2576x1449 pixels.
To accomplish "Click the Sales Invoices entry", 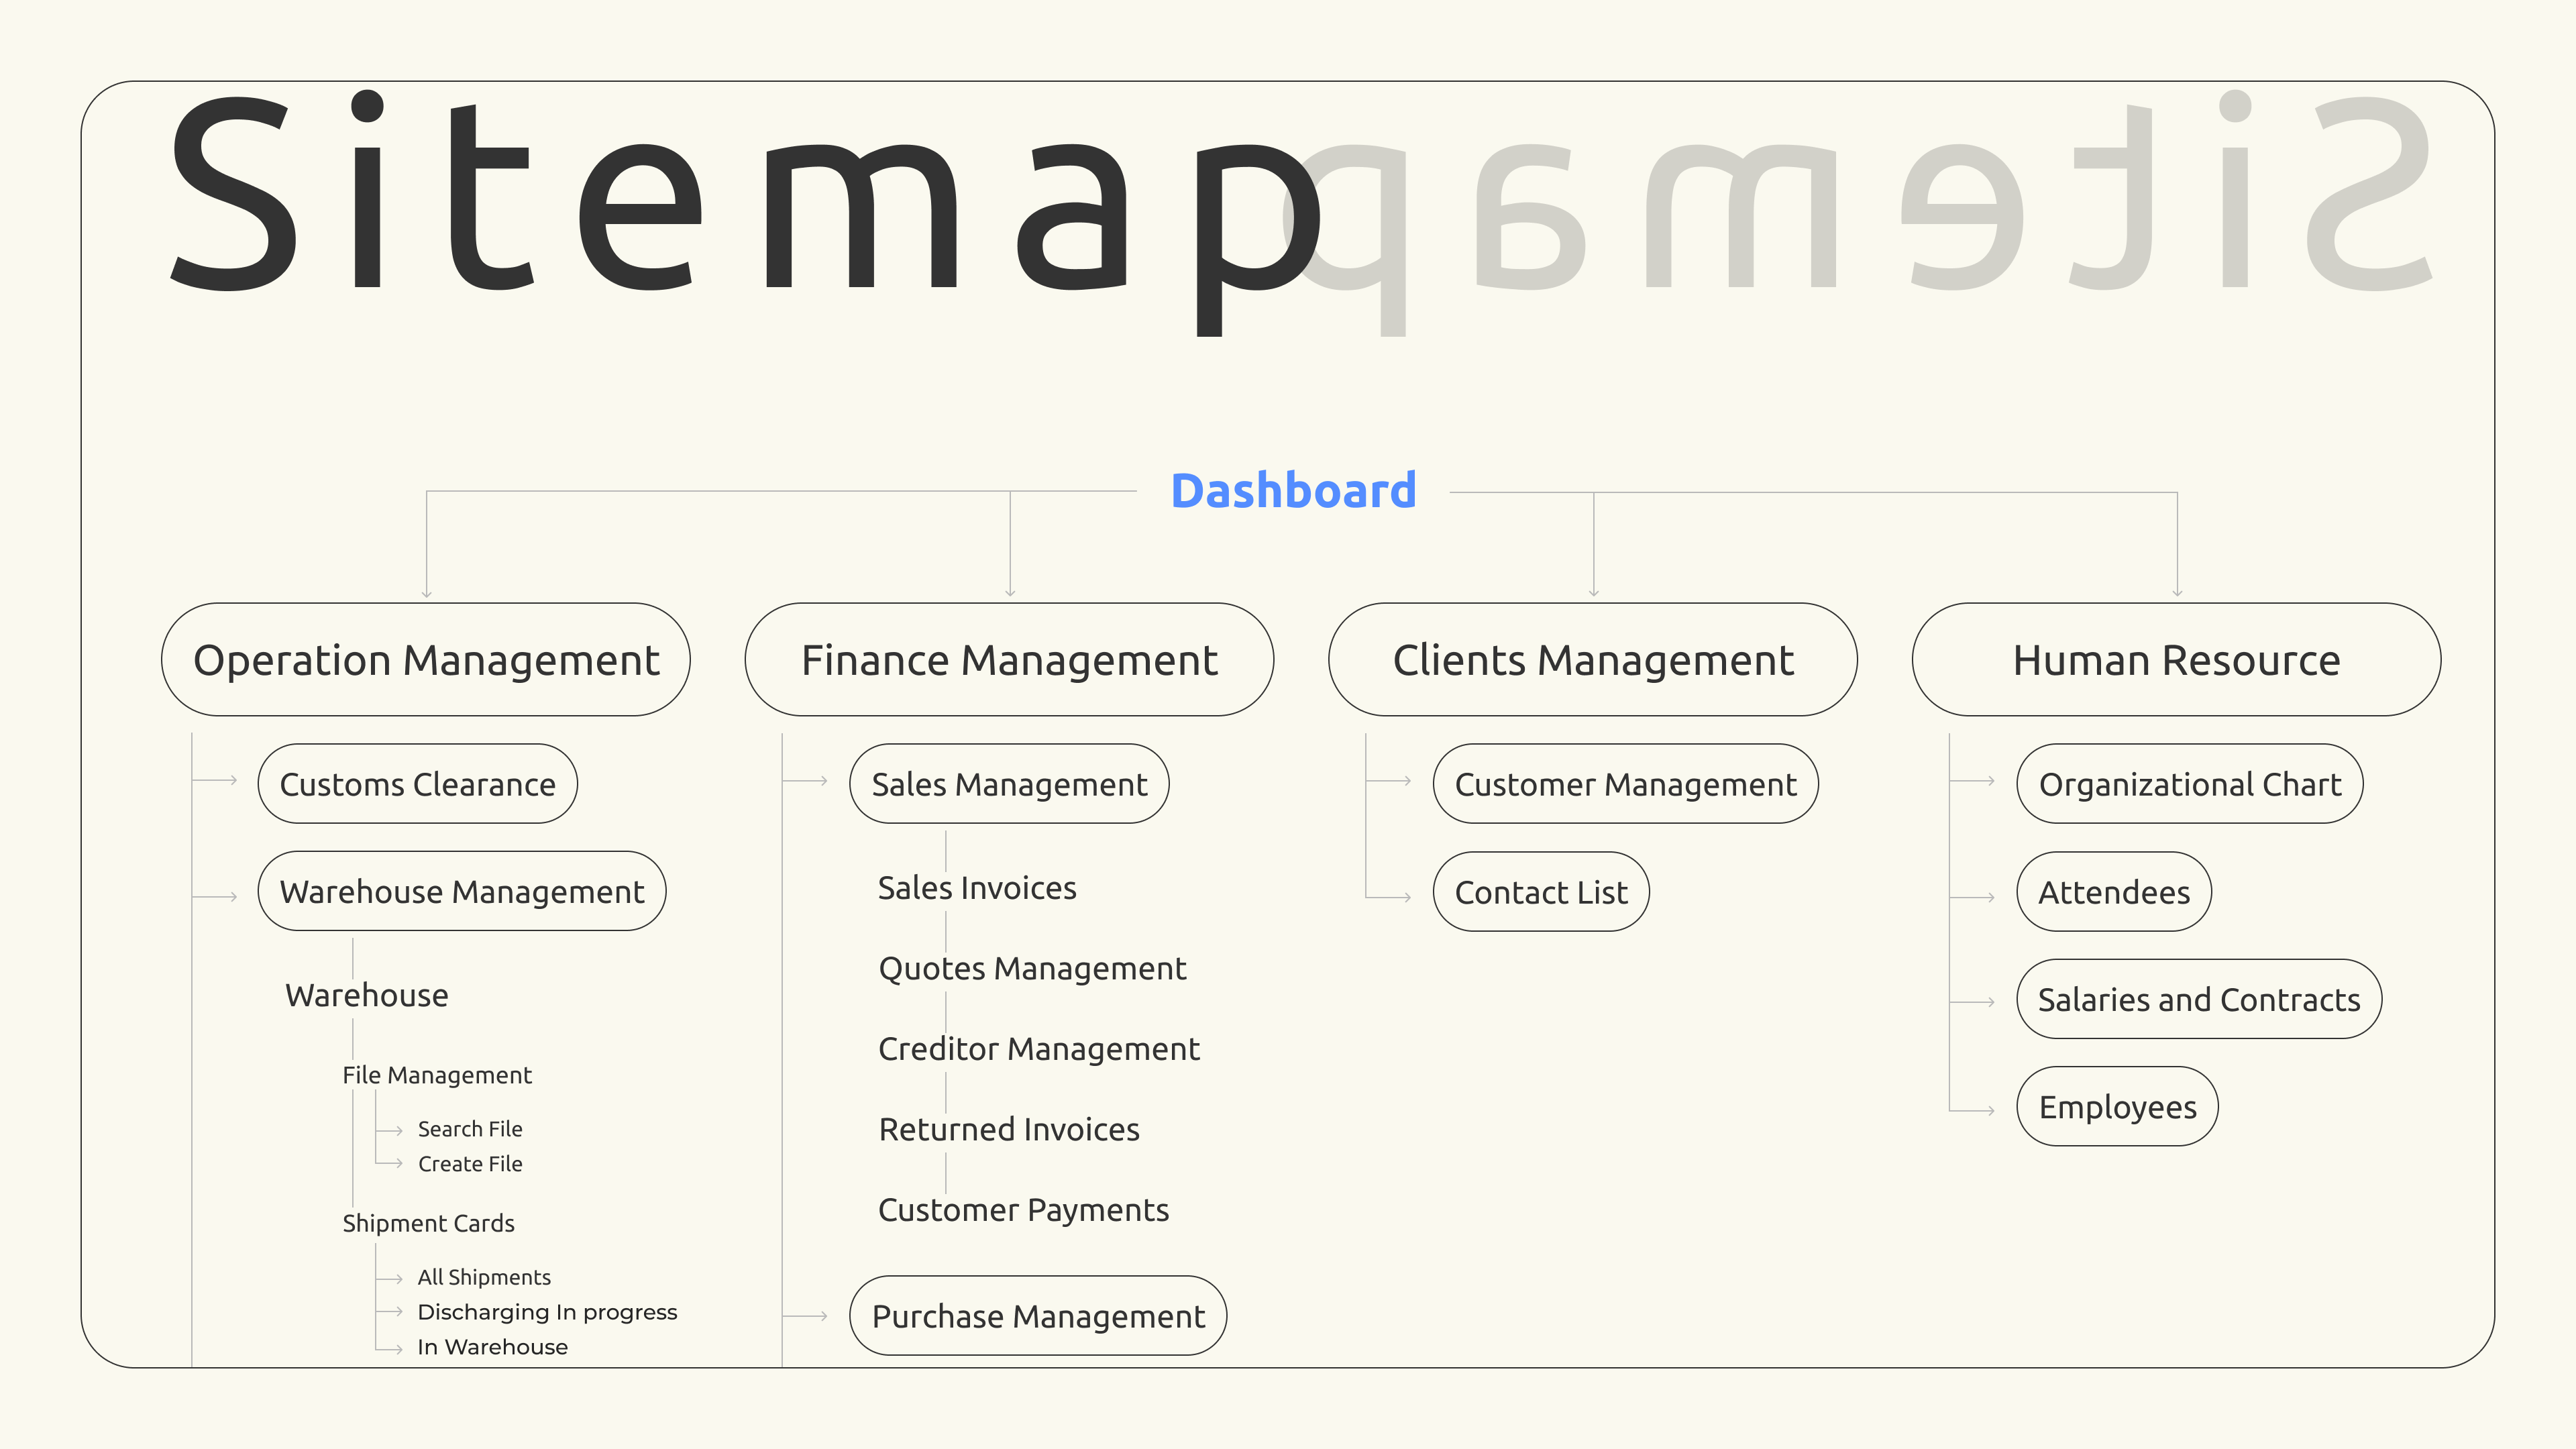I will [x=977, y=888].
